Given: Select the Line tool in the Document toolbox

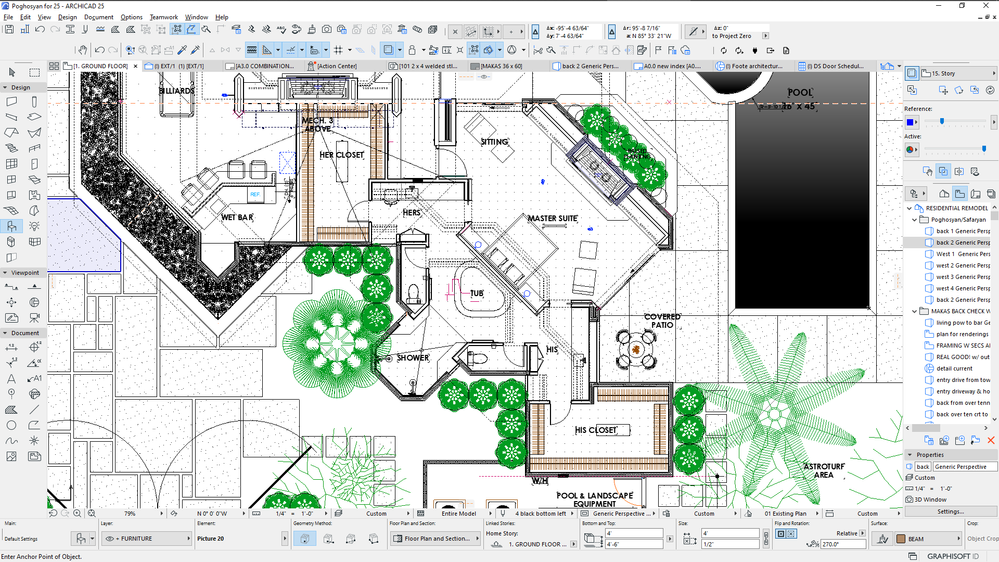Looking at the screenshot, I should click(x=34, y=410).
